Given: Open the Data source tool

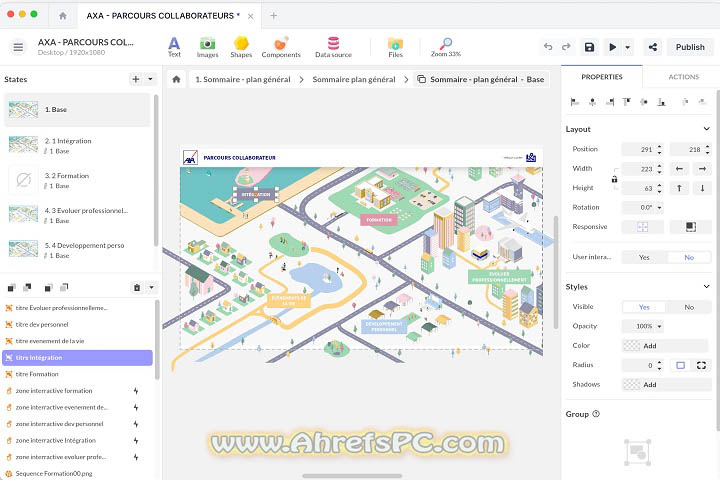Looking at the screenshot, I should pos(333,47).
